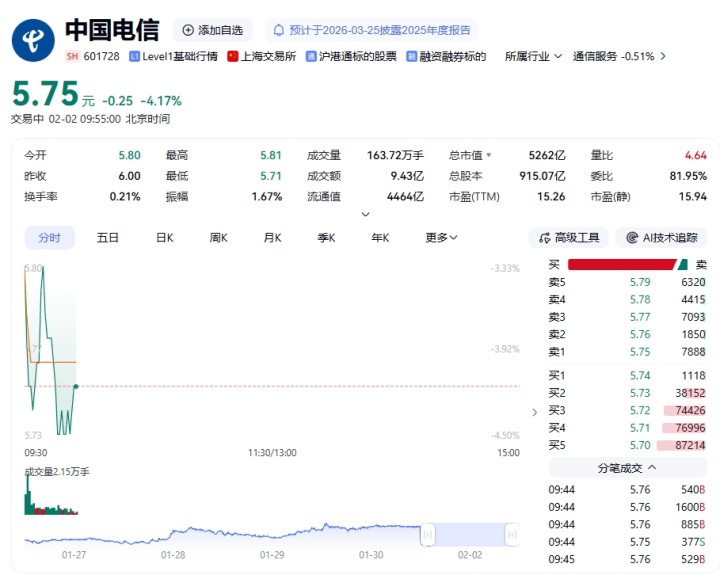Collapse order book with side arrow

[534, 412]
